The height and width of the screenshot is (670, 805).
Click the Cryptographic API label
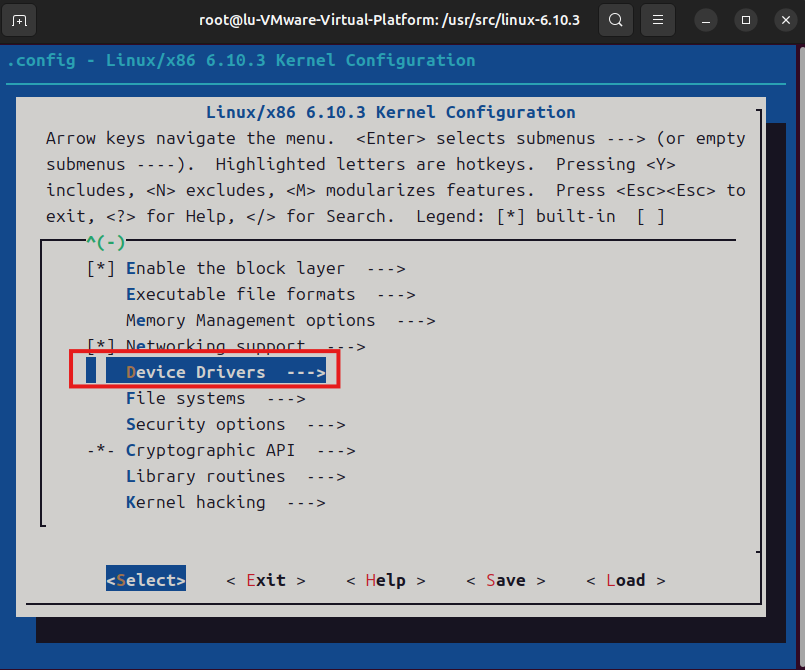tap(210, 451)
